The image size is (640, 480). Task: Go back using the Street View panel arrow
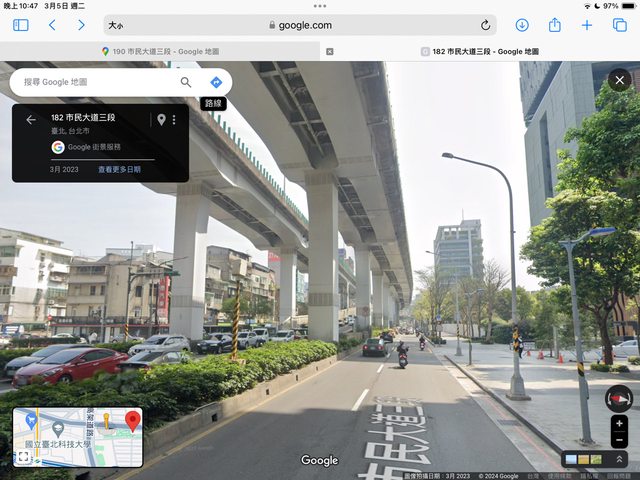tap(31, 120)
